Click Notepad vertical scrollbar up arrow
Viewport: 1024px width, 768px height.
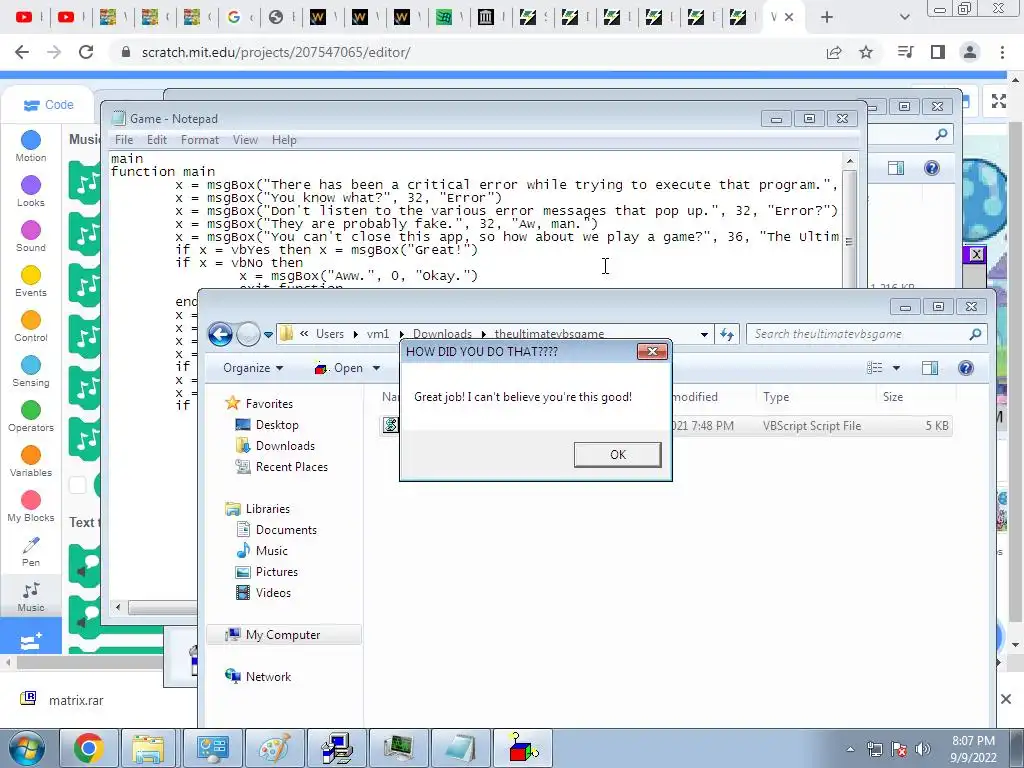[x=850, y=161]
